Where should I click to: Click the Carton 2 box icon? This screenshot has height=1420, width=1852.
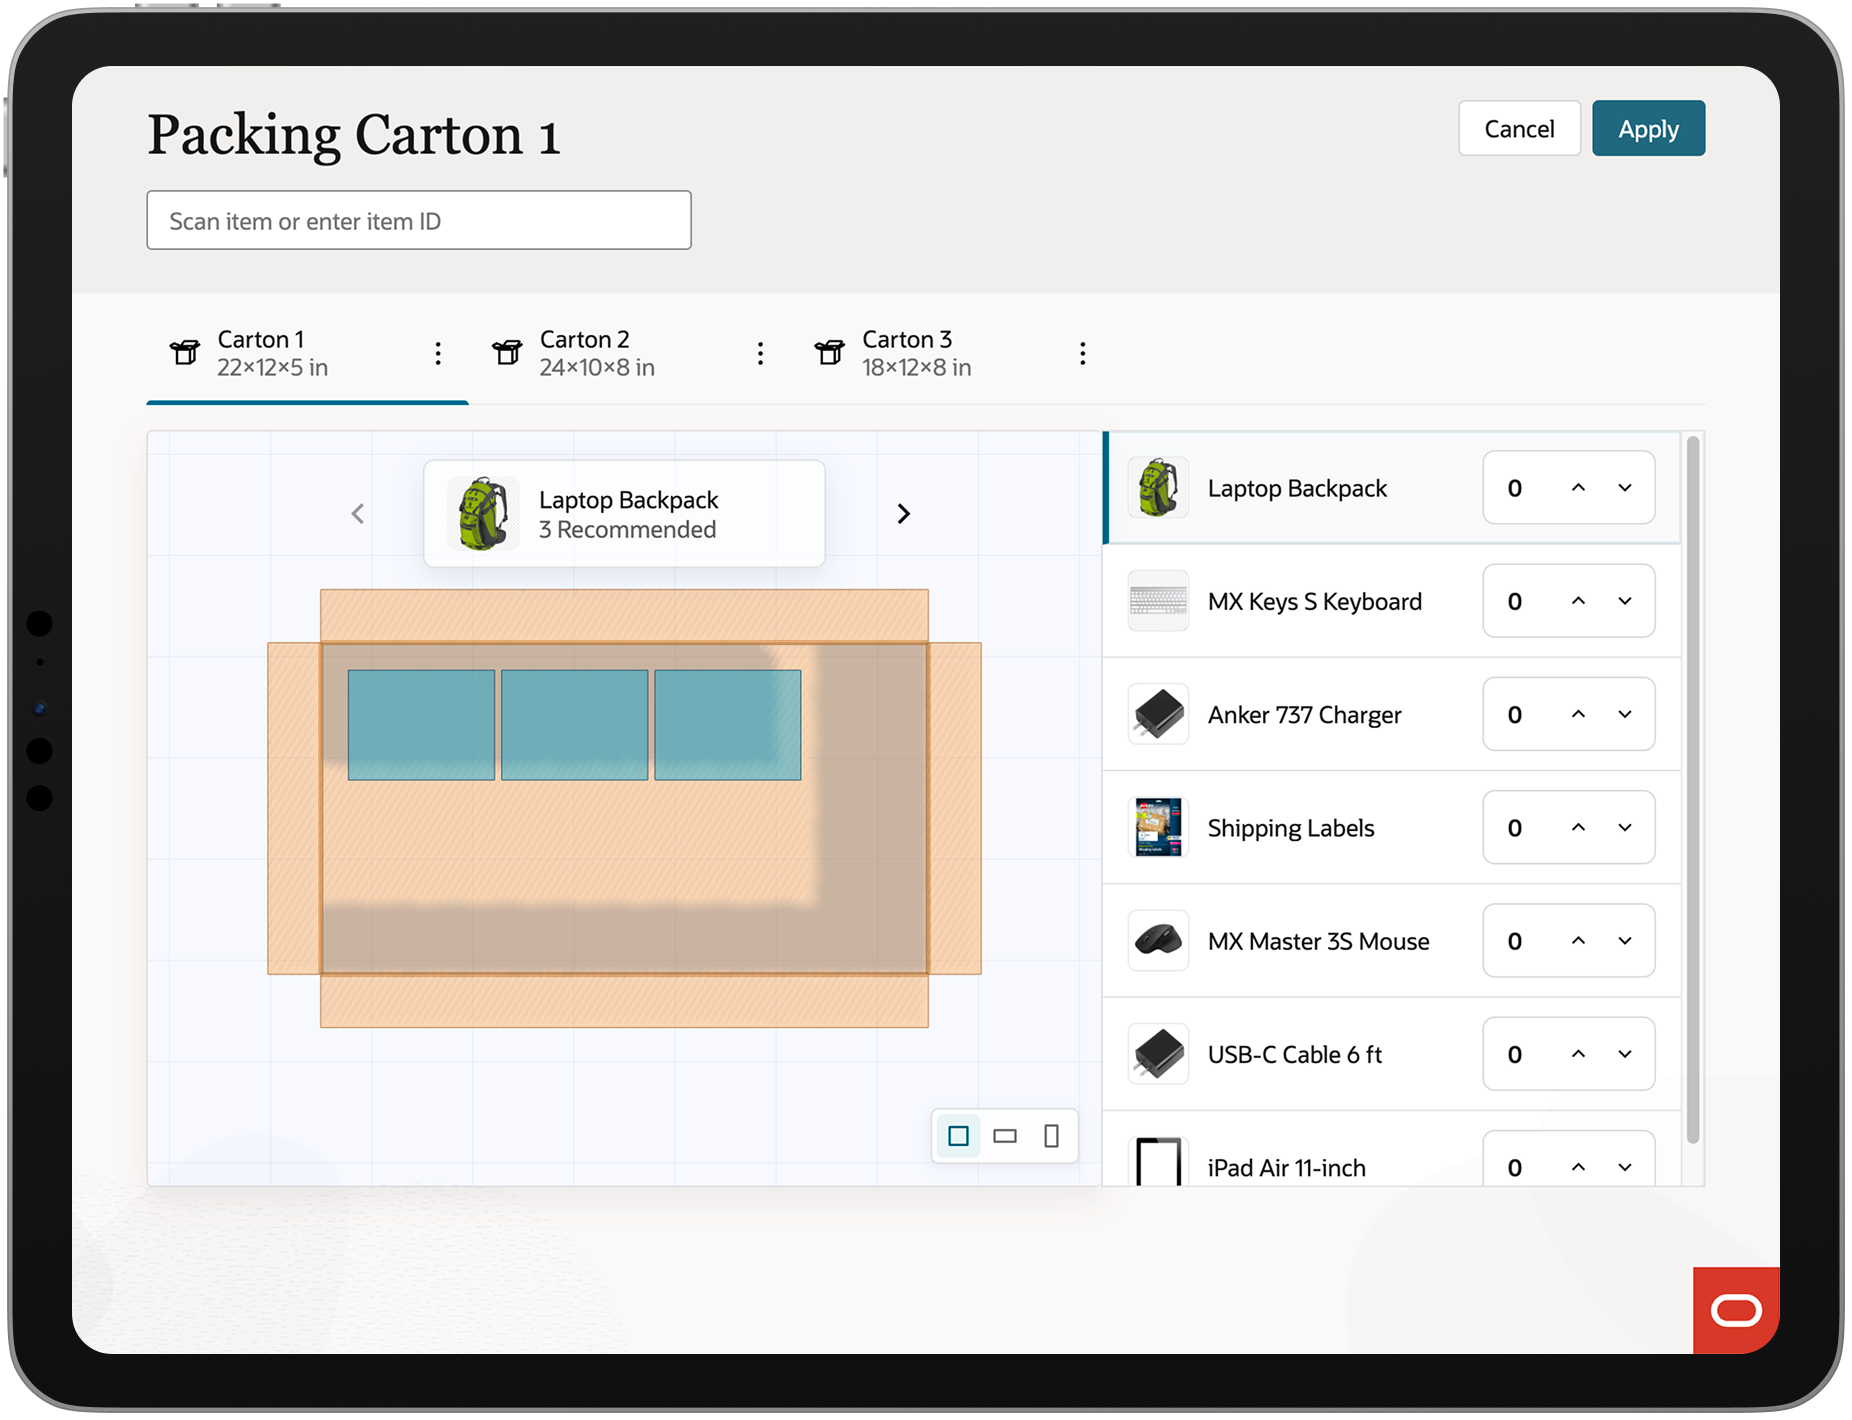(x=507, y=352)
